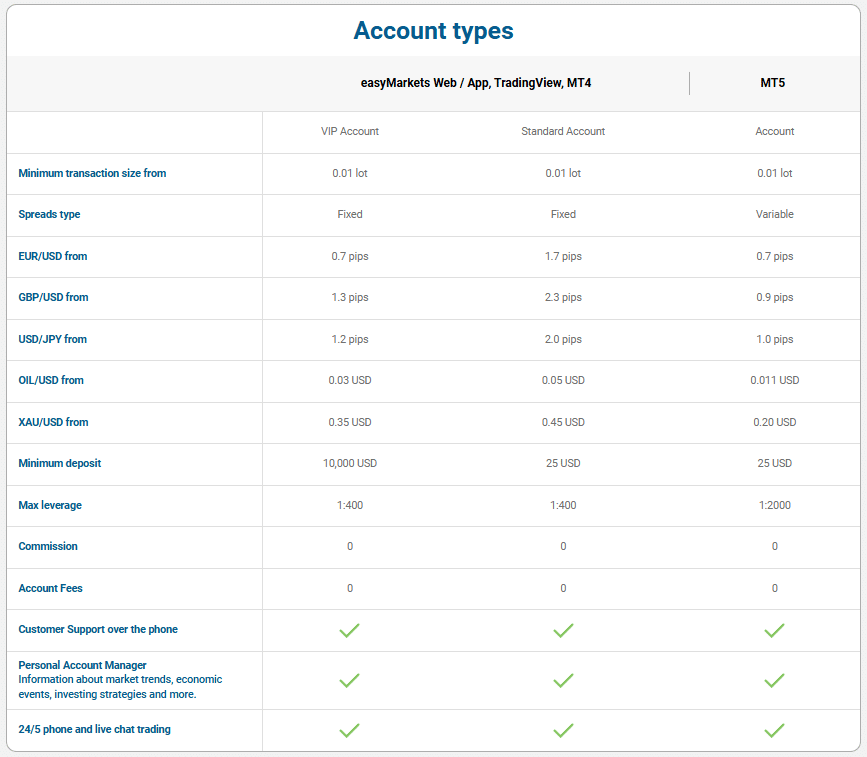Click the Customer Support checkmark under VIP Account

pos(349,630)
